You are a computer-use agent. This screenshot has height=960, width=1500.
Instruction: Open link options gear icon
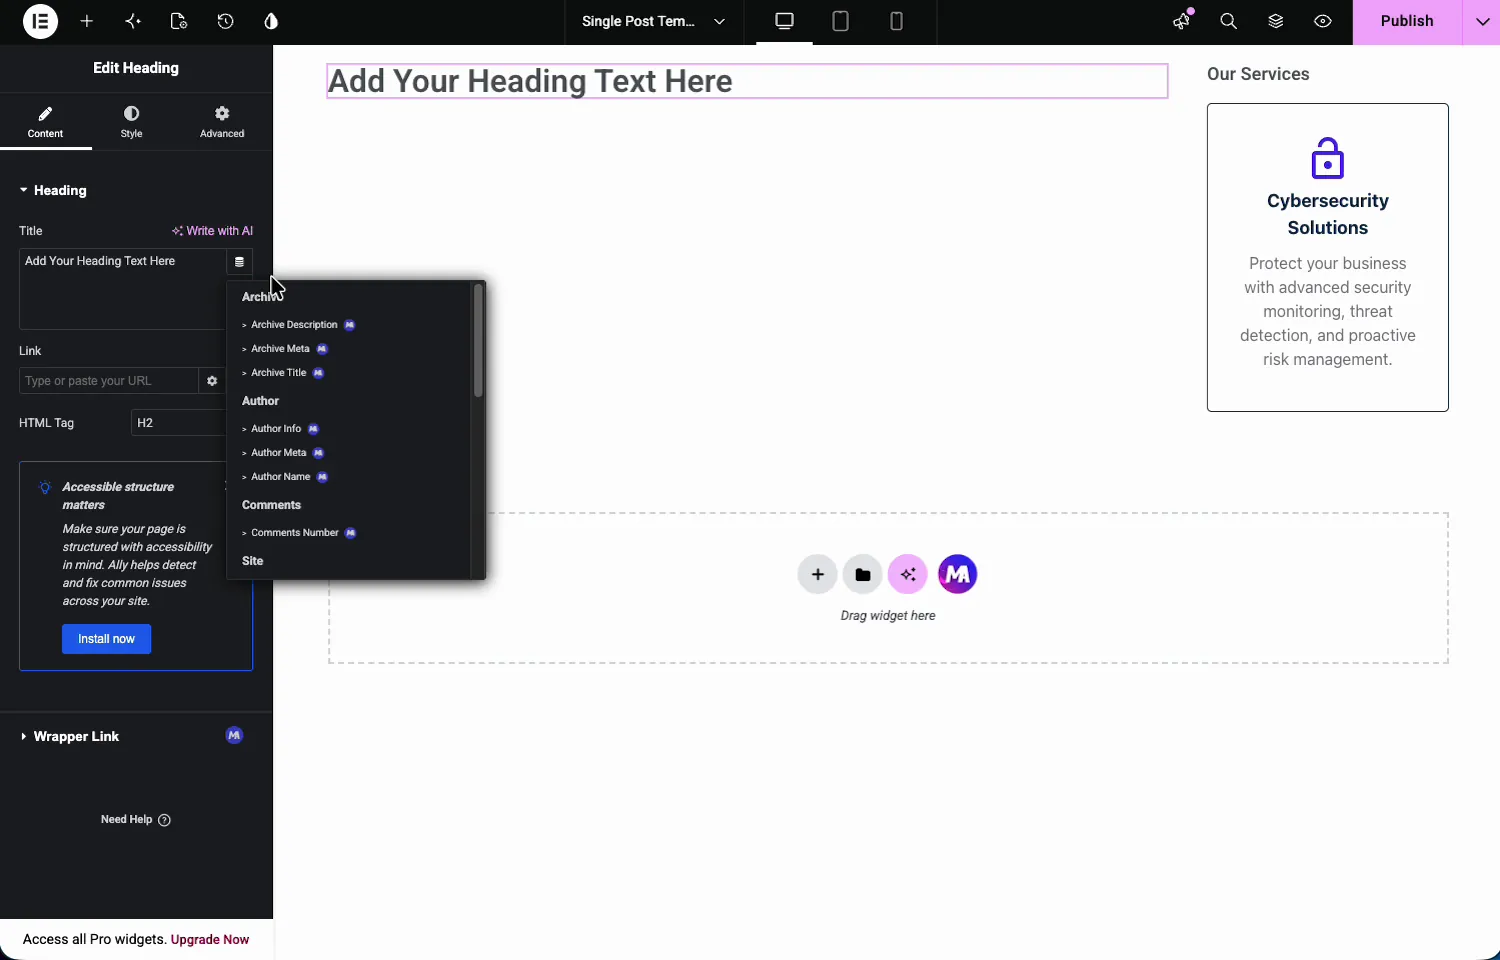coord(212,381)
